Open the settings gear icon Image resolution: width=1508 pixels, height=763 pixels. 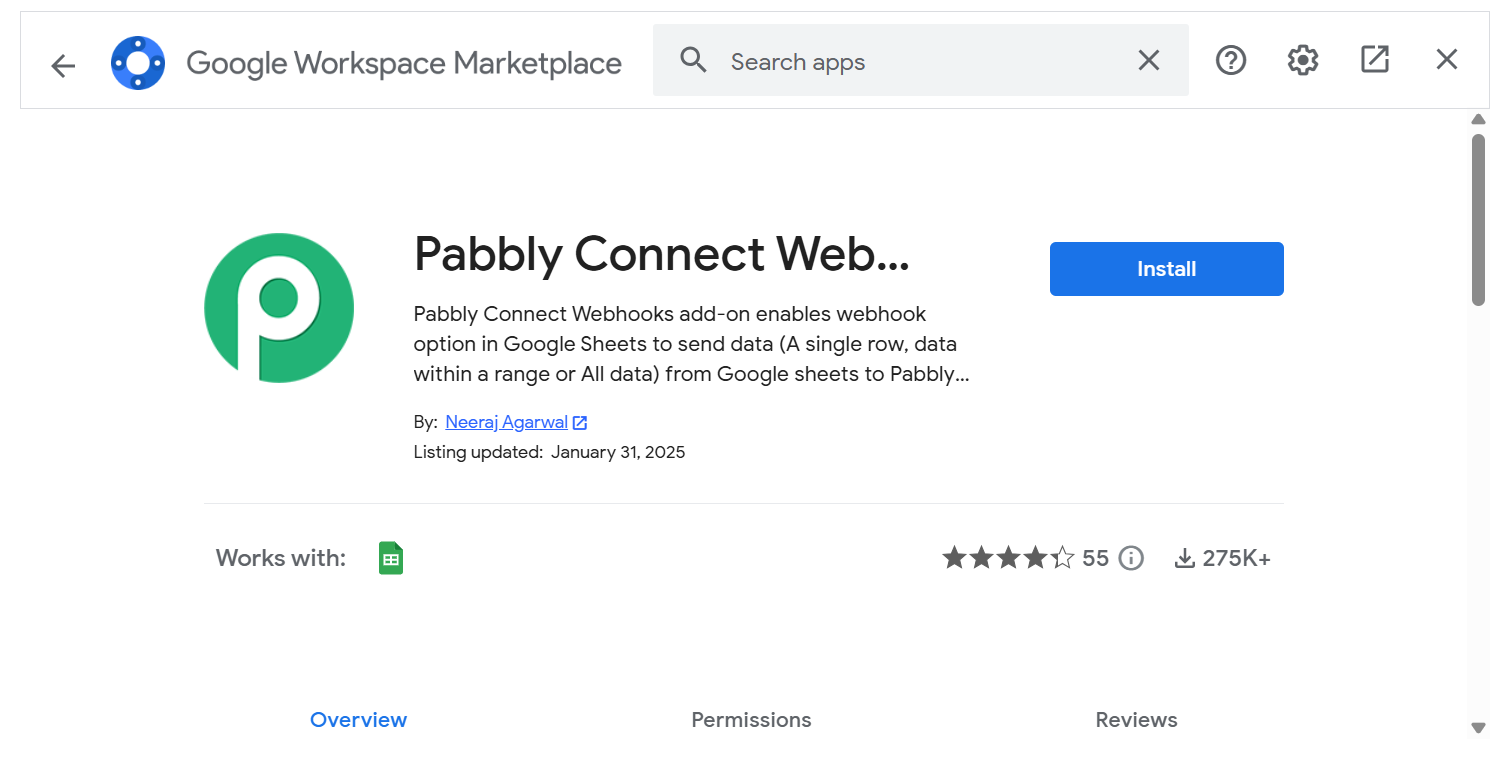(1303, 60)
